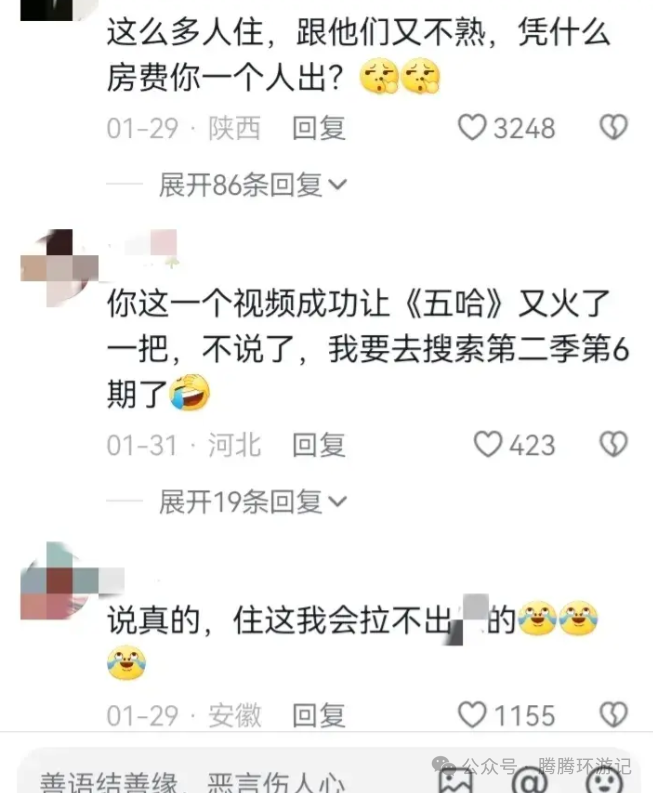Open the image picker in comment bar

tap(455, 781)
